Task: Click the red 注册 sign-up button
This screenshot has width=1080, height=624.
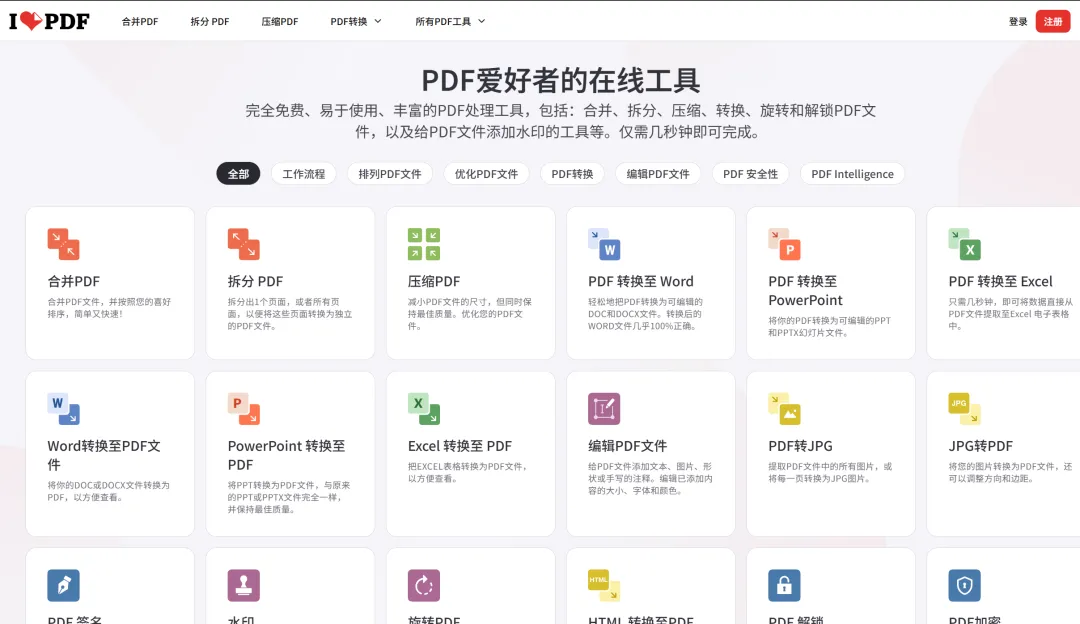Action: [x=1053, y=21]
